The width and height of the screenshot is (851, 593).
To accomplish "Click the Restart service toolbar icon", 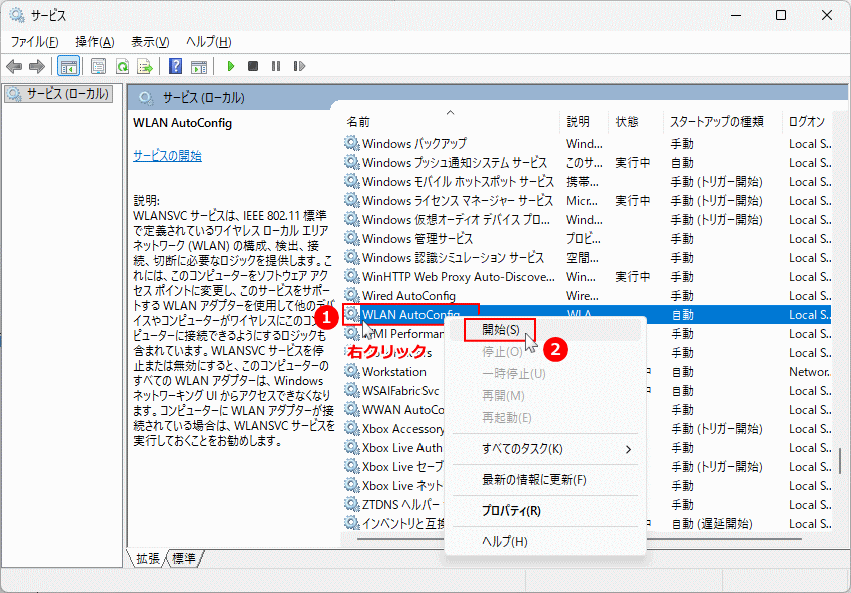I will click(299, 66).
